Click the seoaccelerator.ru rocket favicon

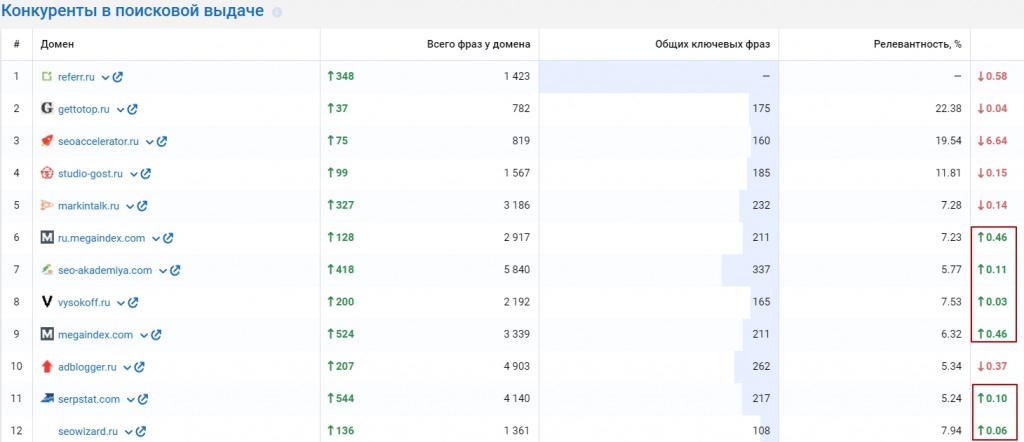tap(46, 141)
